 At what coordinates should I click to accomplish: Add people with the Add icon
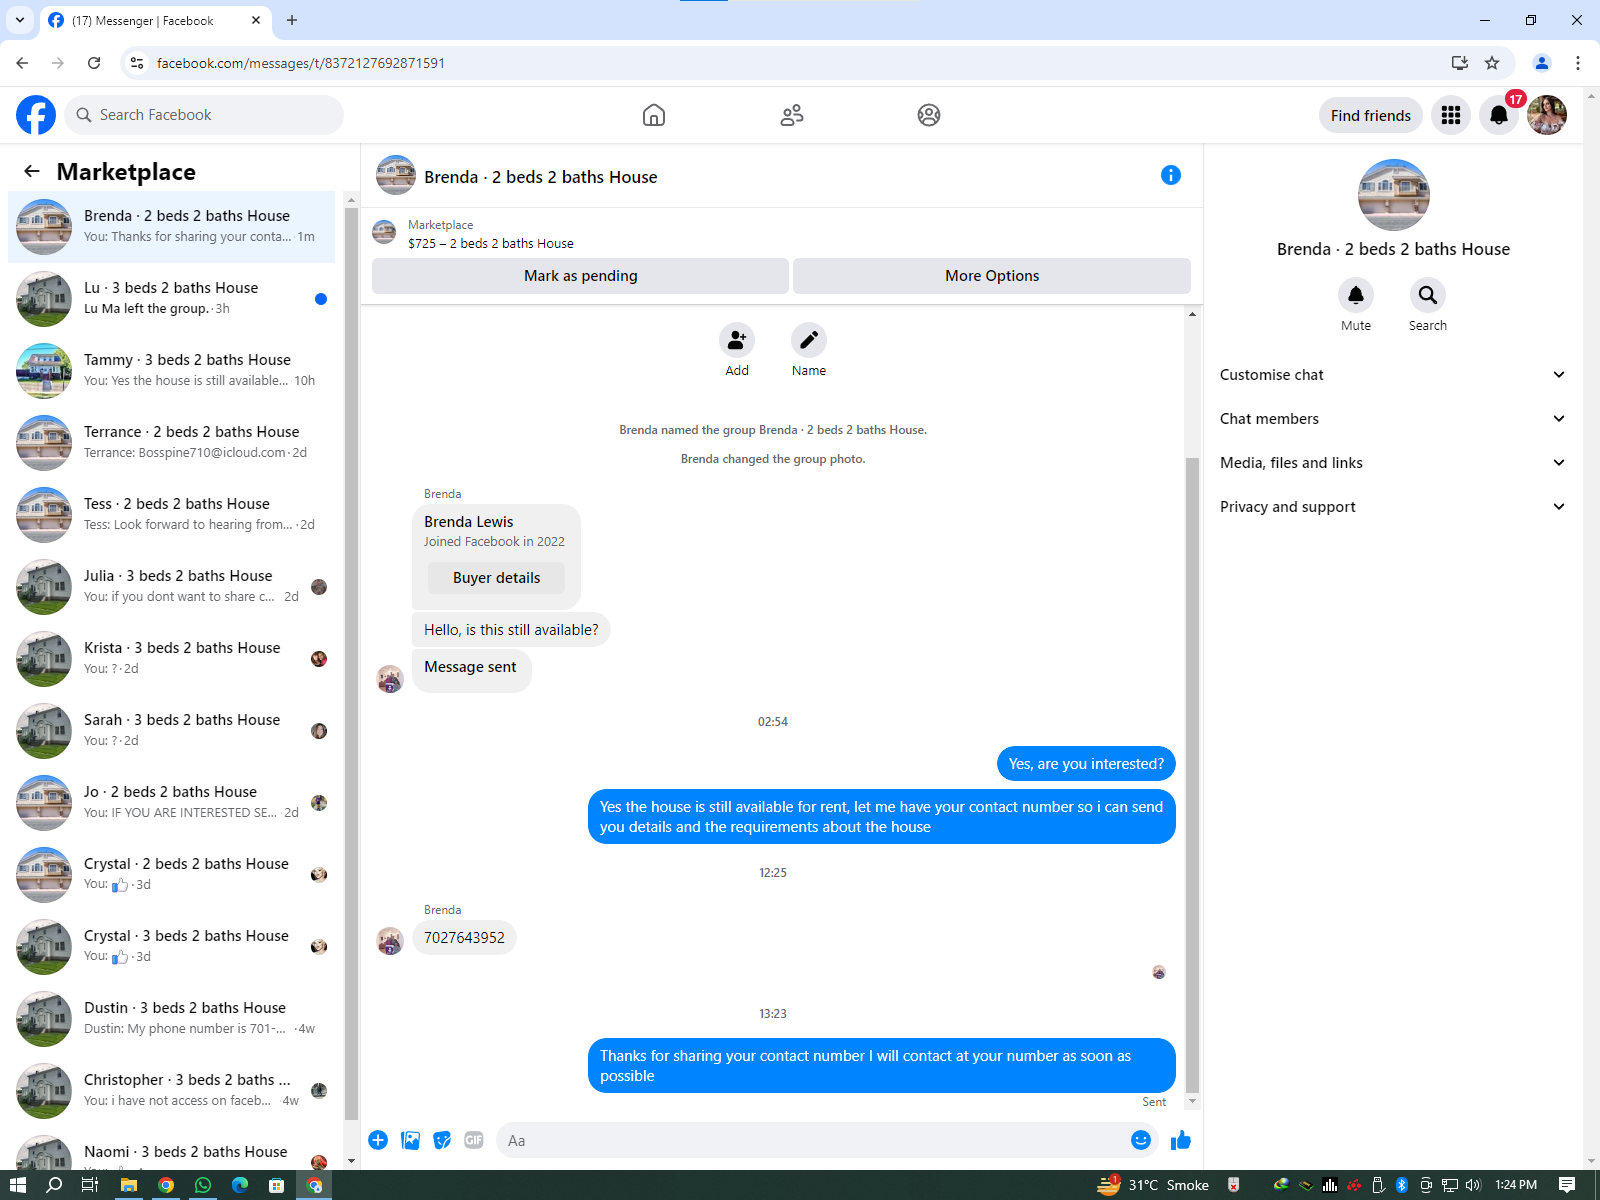click(x=737, y=340)
